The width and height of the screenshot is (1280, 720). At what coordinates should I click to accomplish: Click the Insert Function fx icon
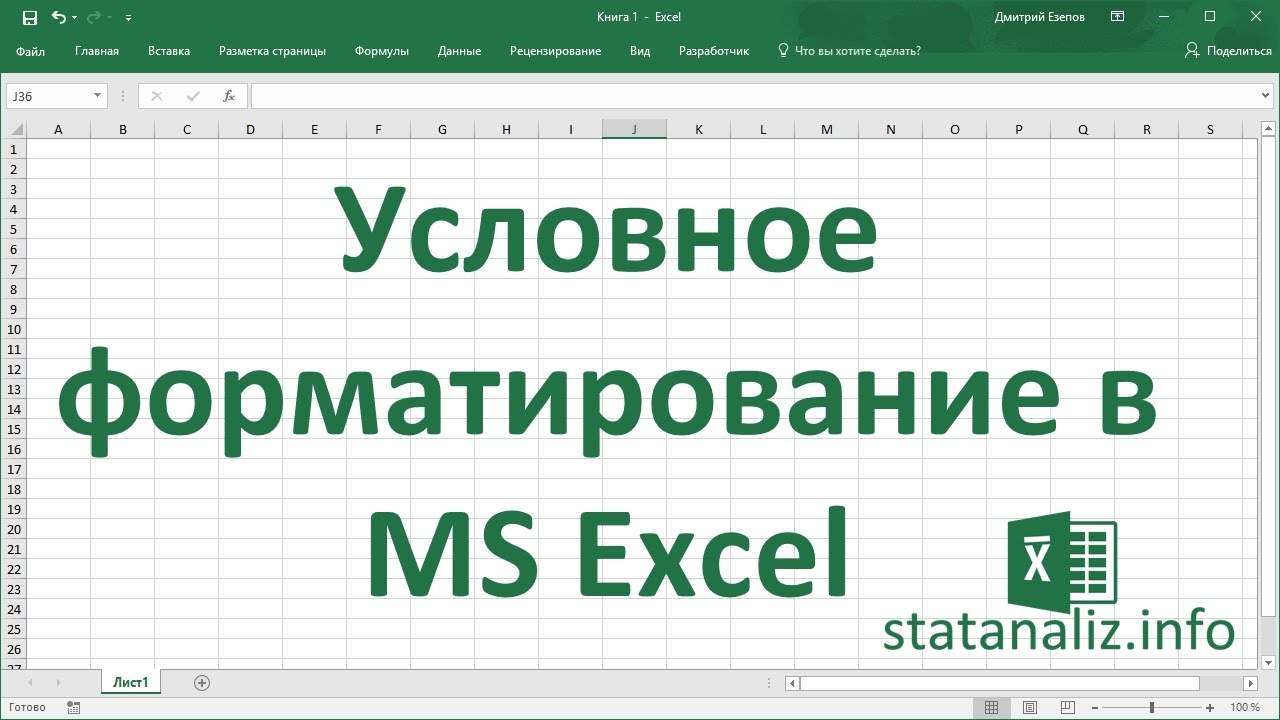(x=229, y=96)
